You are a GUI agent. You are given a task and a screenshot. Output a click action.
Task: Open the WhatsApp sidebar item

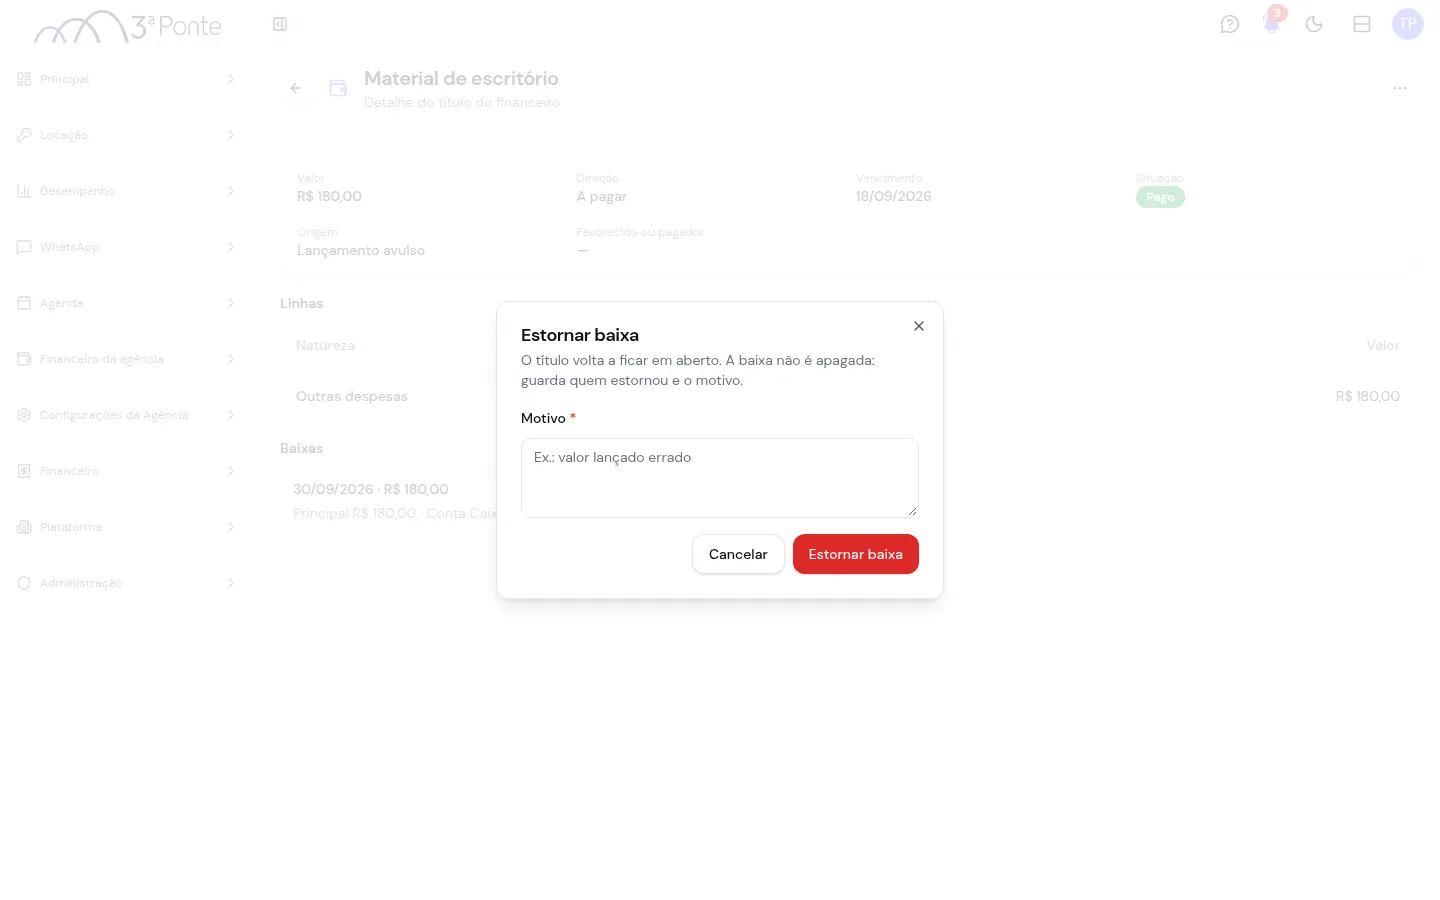tap(126, 247)
